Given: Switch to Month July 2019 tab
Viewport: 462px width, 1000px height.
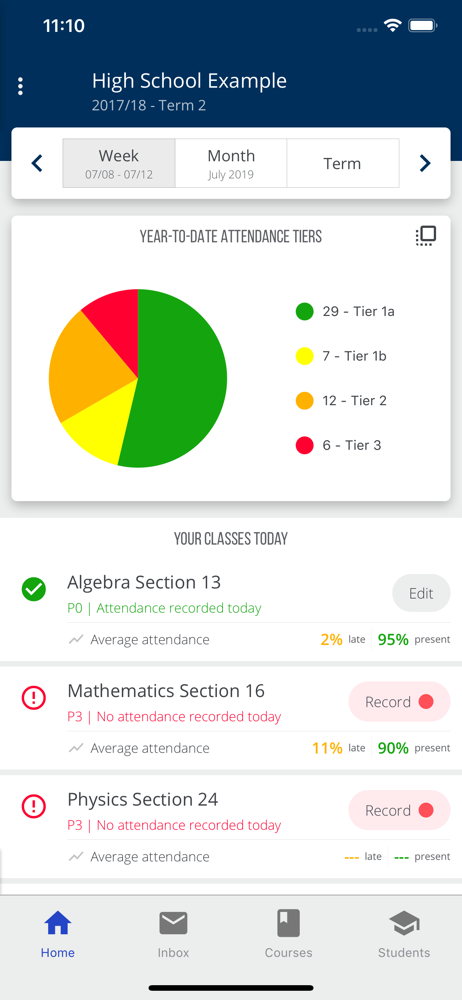Looking at the screenshot, I should point(231,163).
